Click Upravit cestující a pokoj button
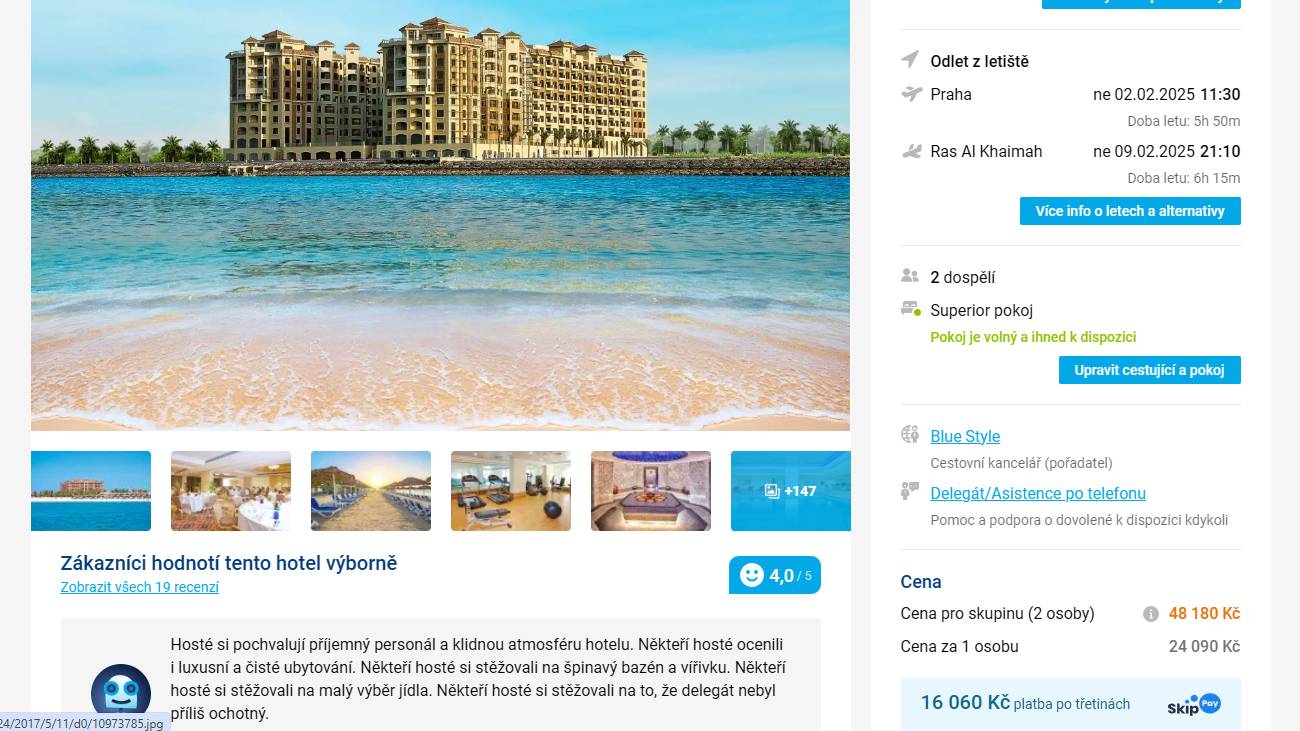This screenshot has width=1300, height=731. coord(1150,370)
